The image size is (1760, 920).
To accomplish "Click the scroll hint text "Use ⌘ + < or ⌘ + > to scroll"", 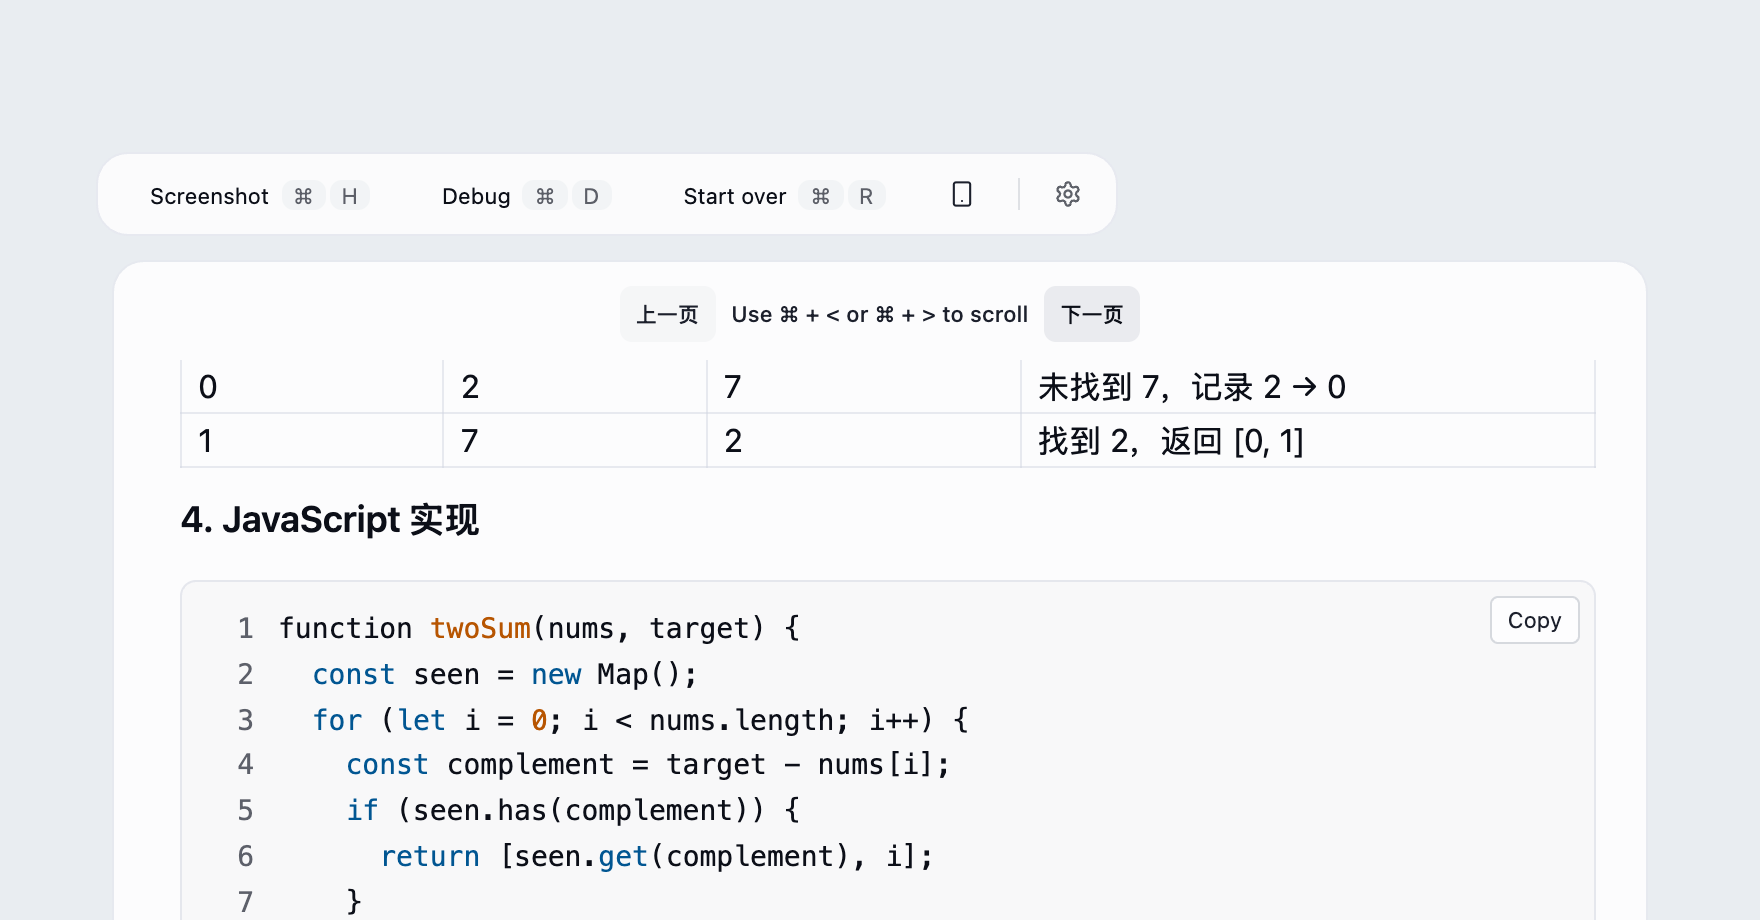I will coord(880,314).
